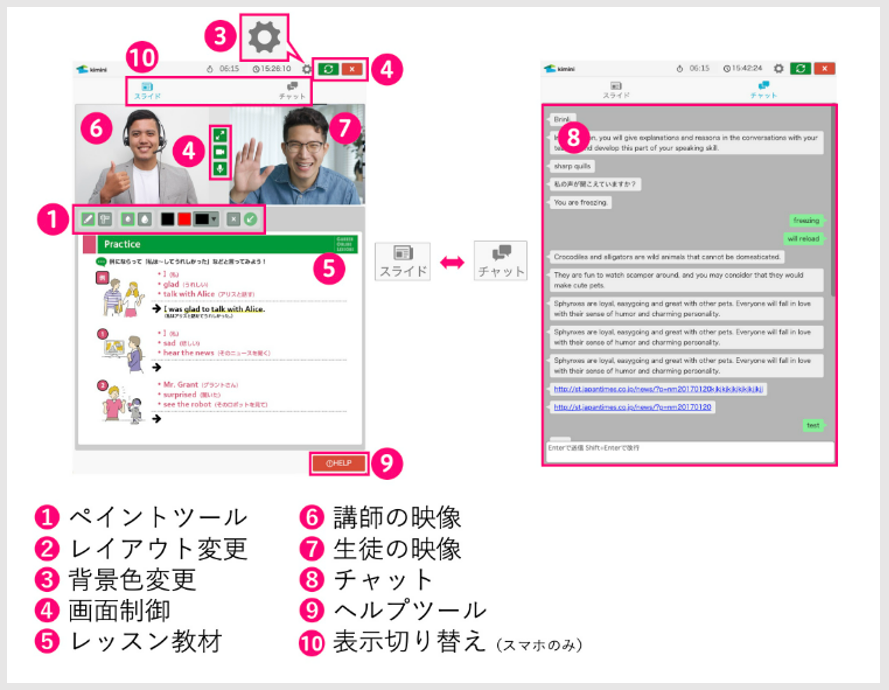Click the chat message input field
Screen dimensions: 889x690
point(689,452)
